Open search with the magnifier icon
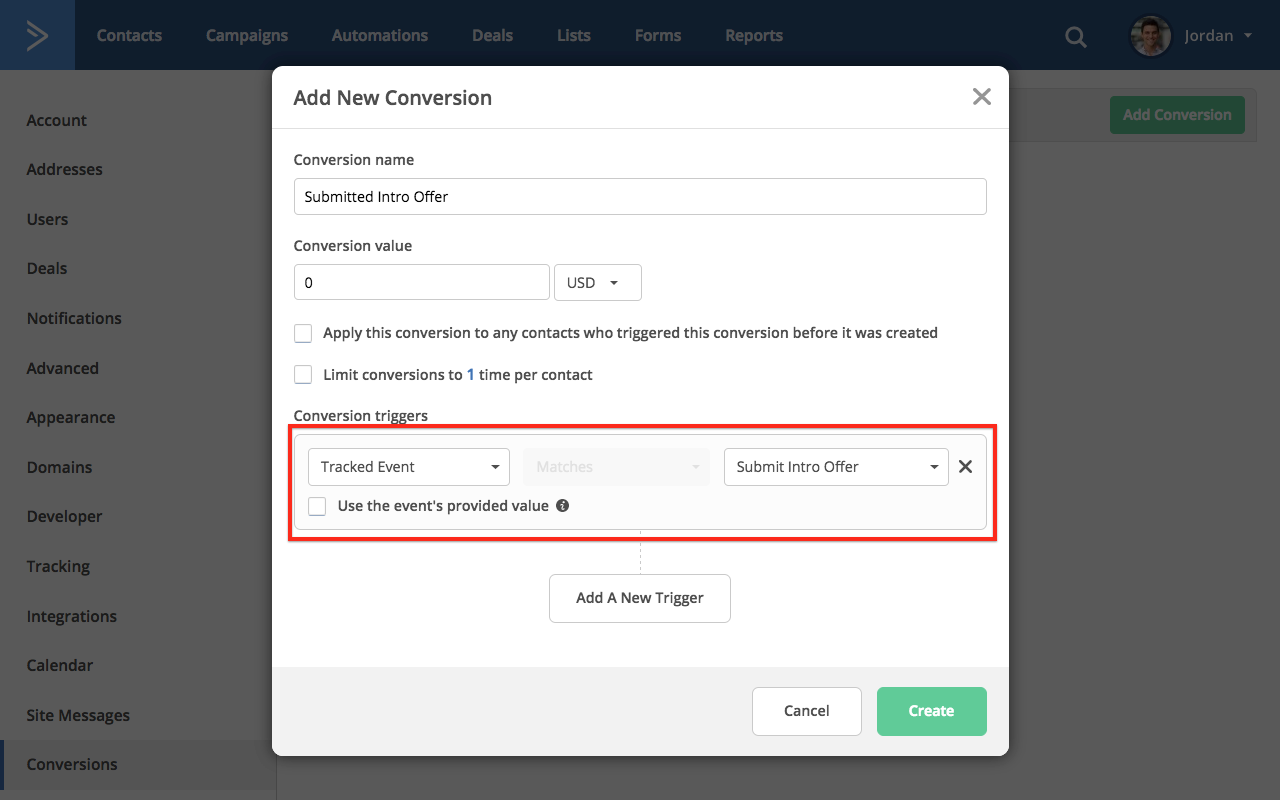The image size is (1280, 800). tap(1075, 37)
